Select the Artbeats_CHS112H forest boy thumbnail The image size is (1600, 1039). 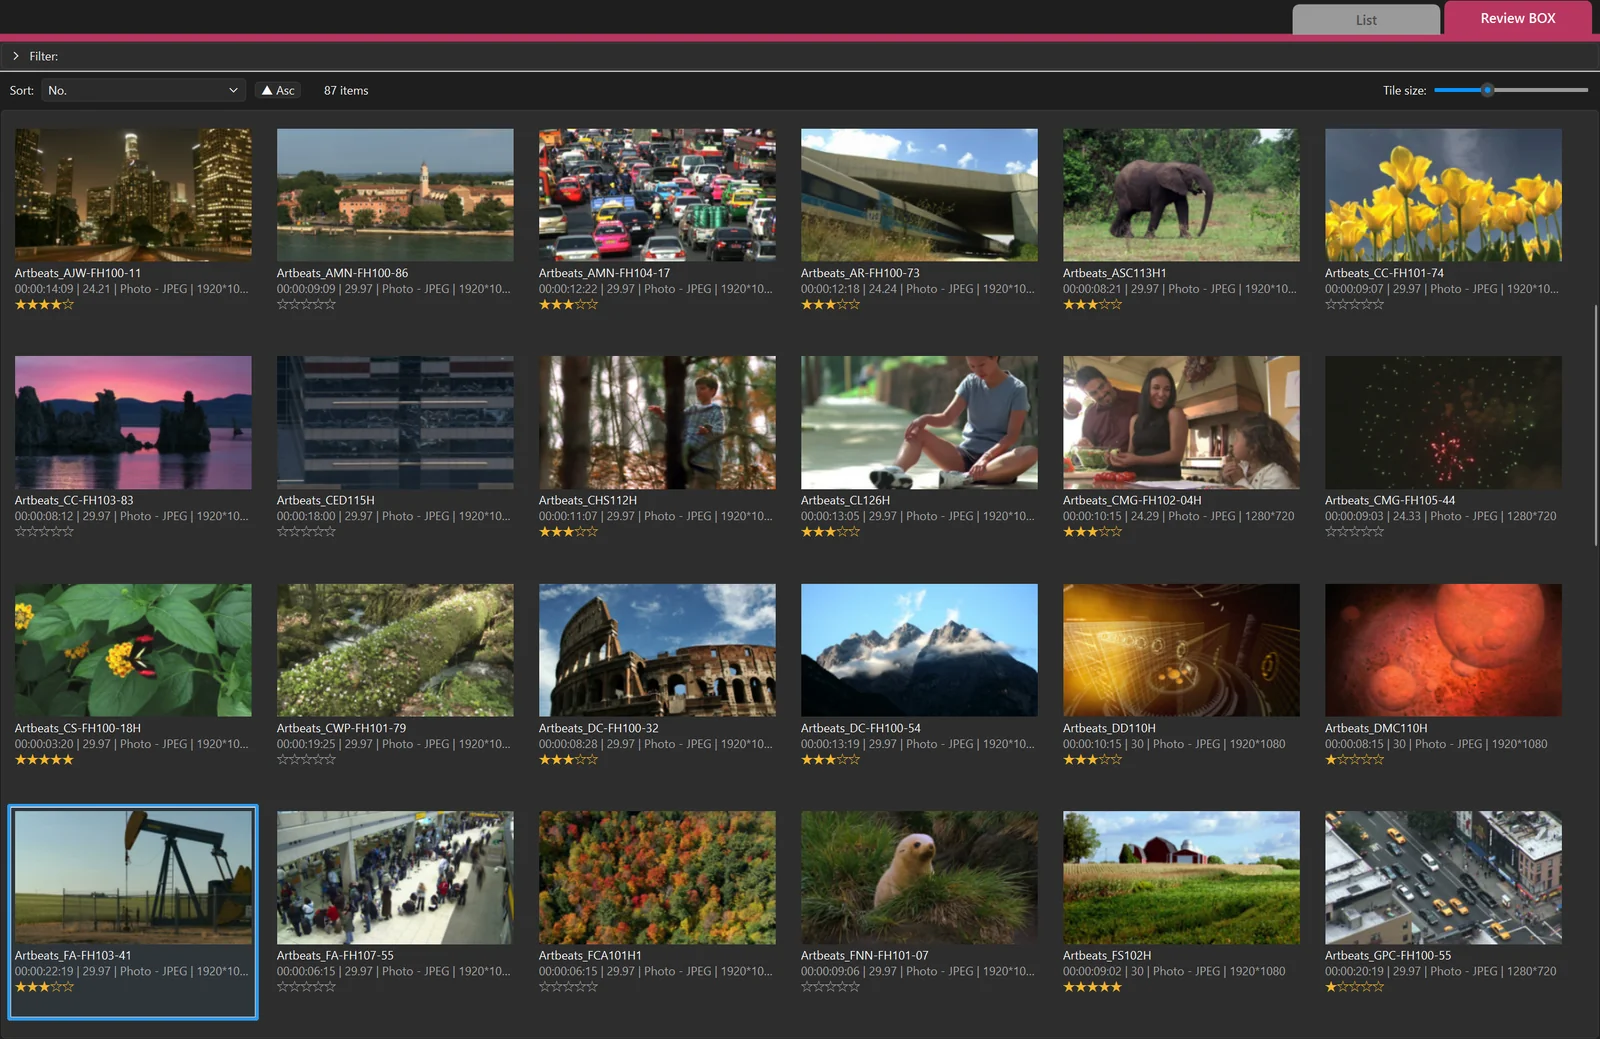[657, 422]
